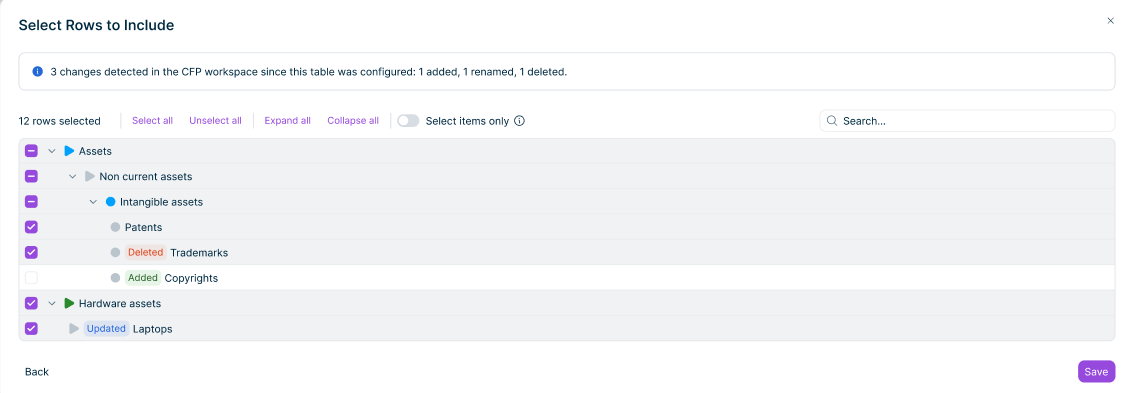Select the Laptops label
Screen dimensions: 1127x393
click(x=152, y=329)
